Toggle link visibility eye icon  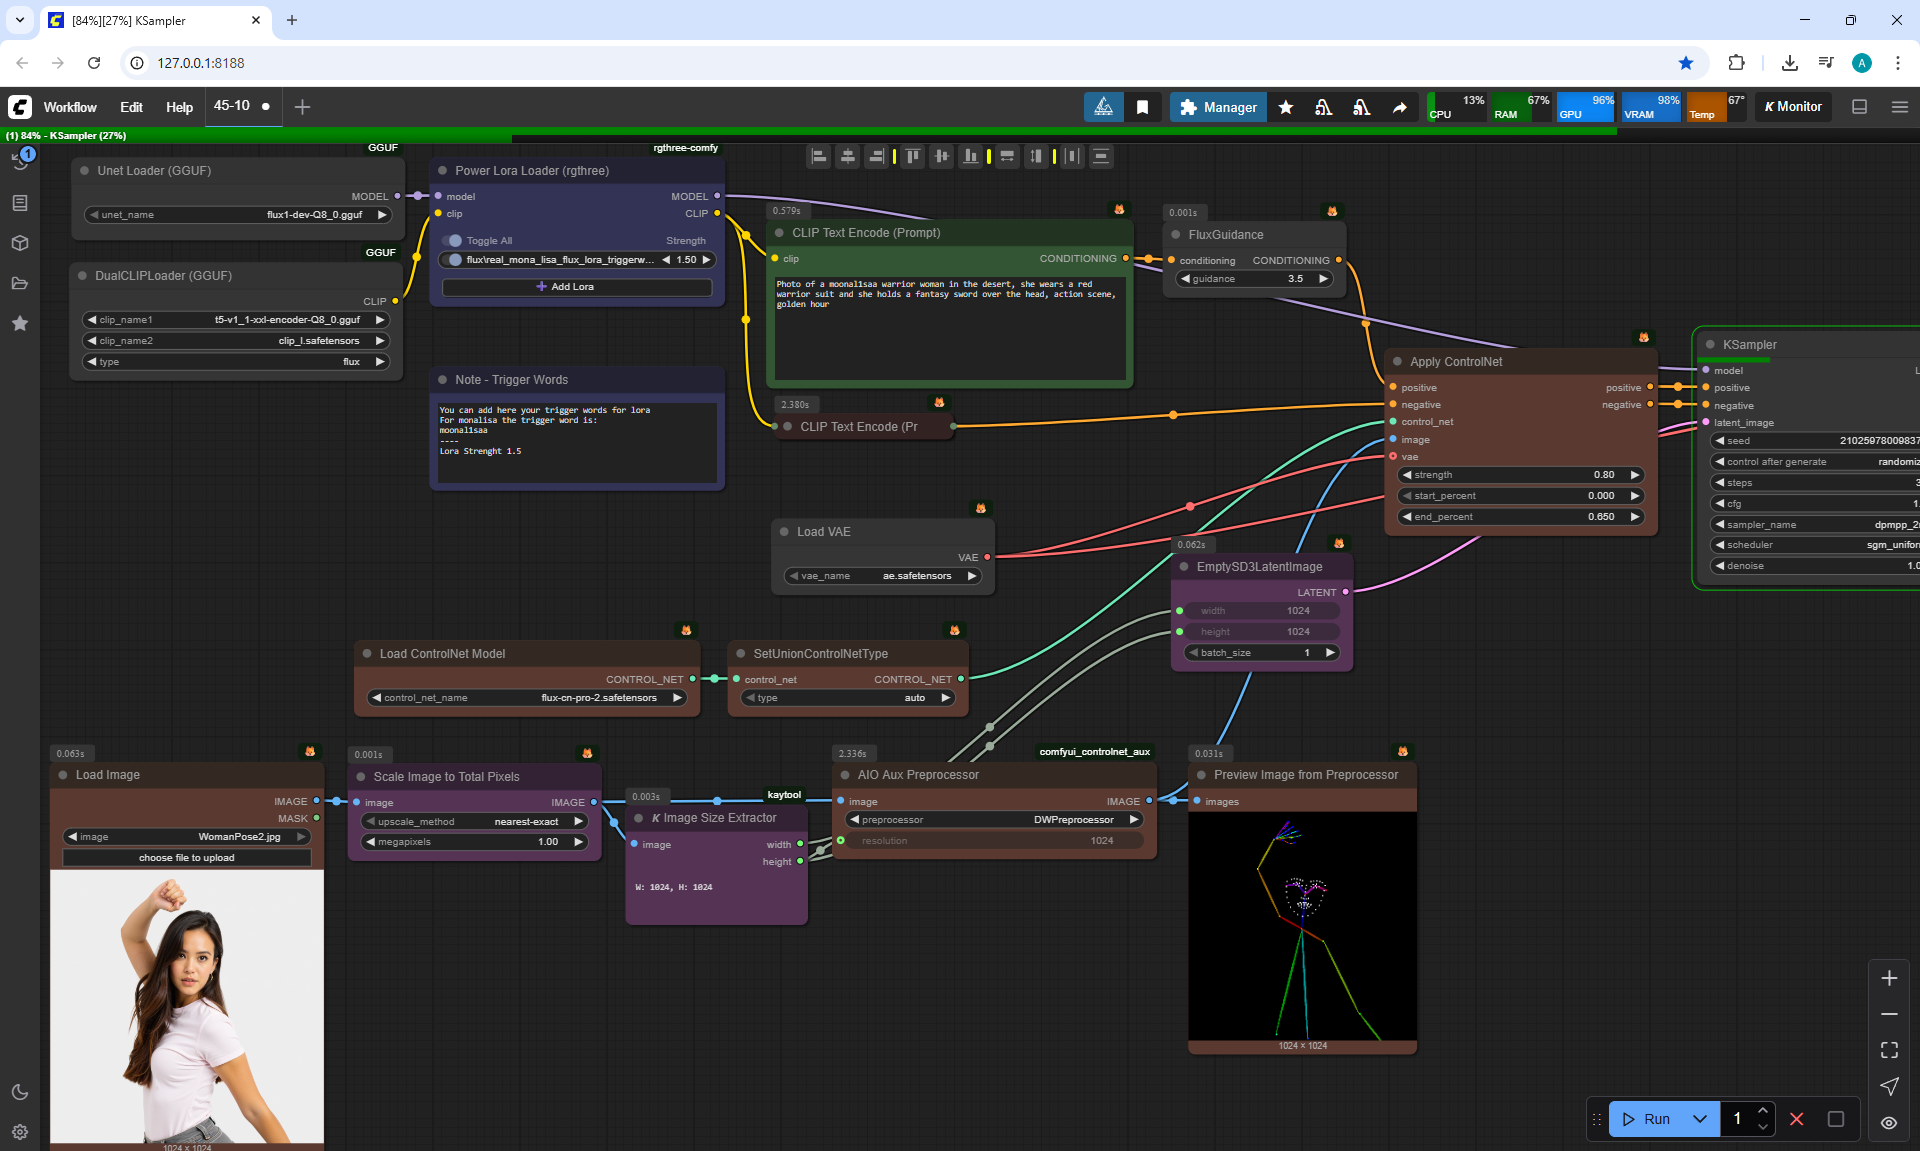pos(1889,1122)
